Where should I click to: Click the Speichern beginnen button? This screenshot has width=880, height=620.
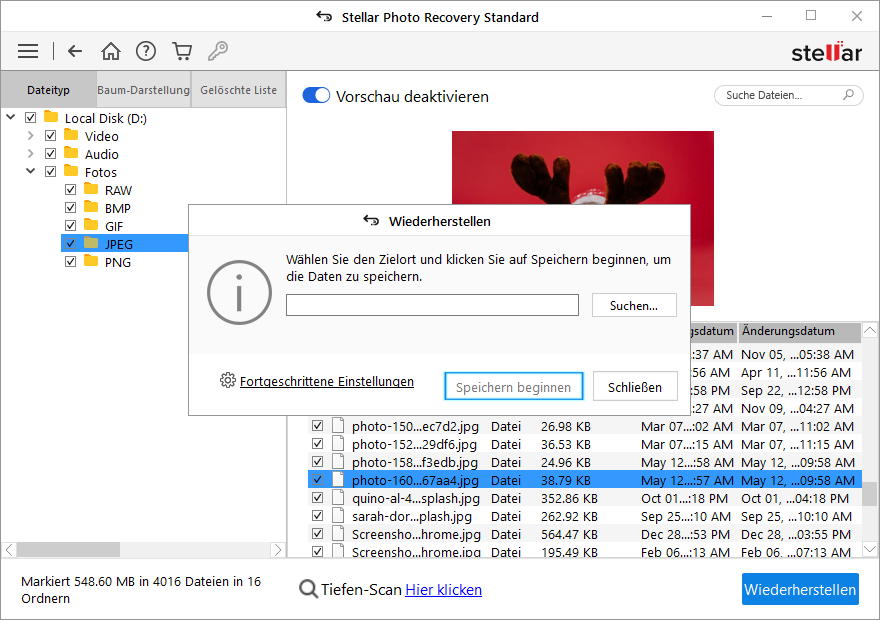[x=514, y=387]
